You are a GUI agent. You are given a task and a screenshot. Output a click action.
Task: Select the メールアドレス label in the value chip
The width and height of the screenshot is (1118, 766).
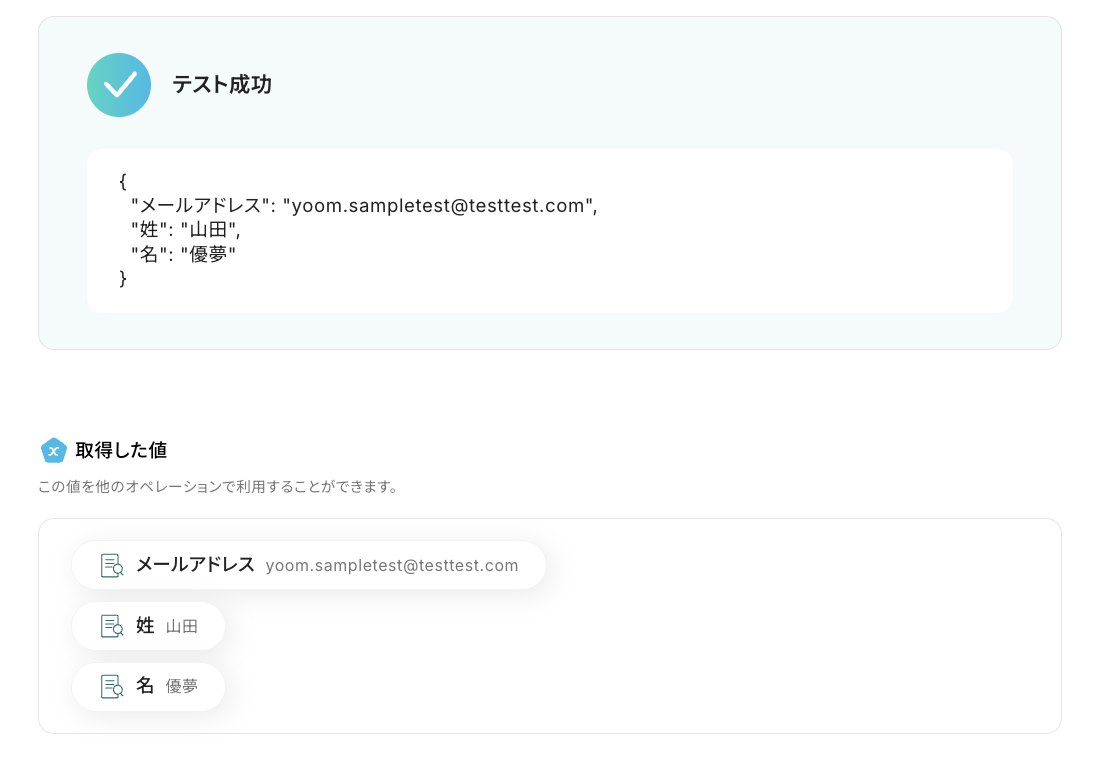tap(195, 565)
